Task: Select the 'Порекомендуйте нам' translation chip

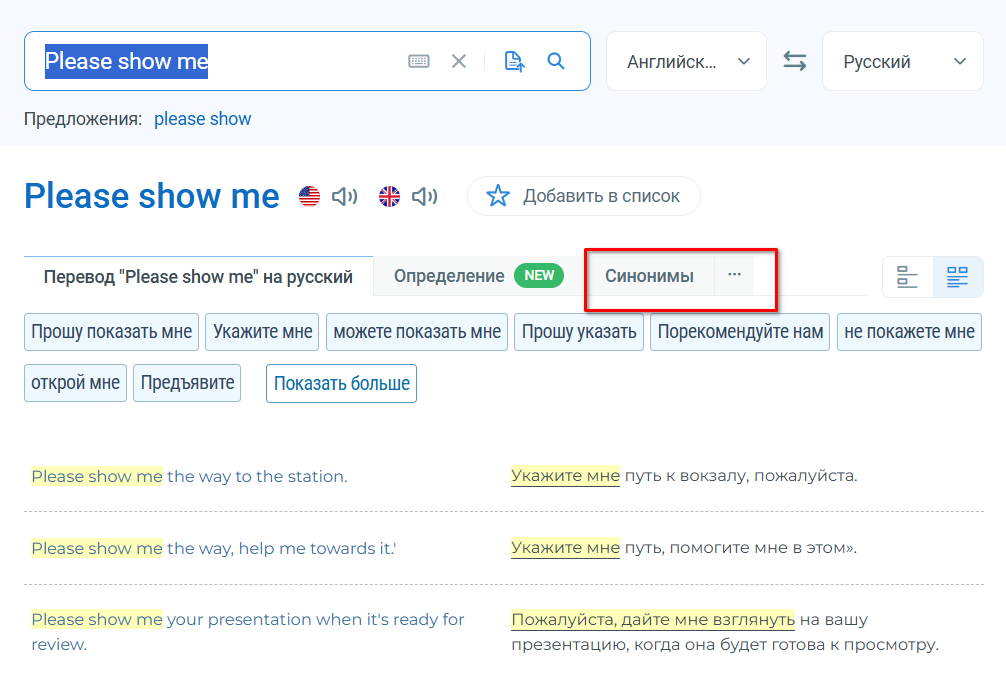Action: click(740, 332)
